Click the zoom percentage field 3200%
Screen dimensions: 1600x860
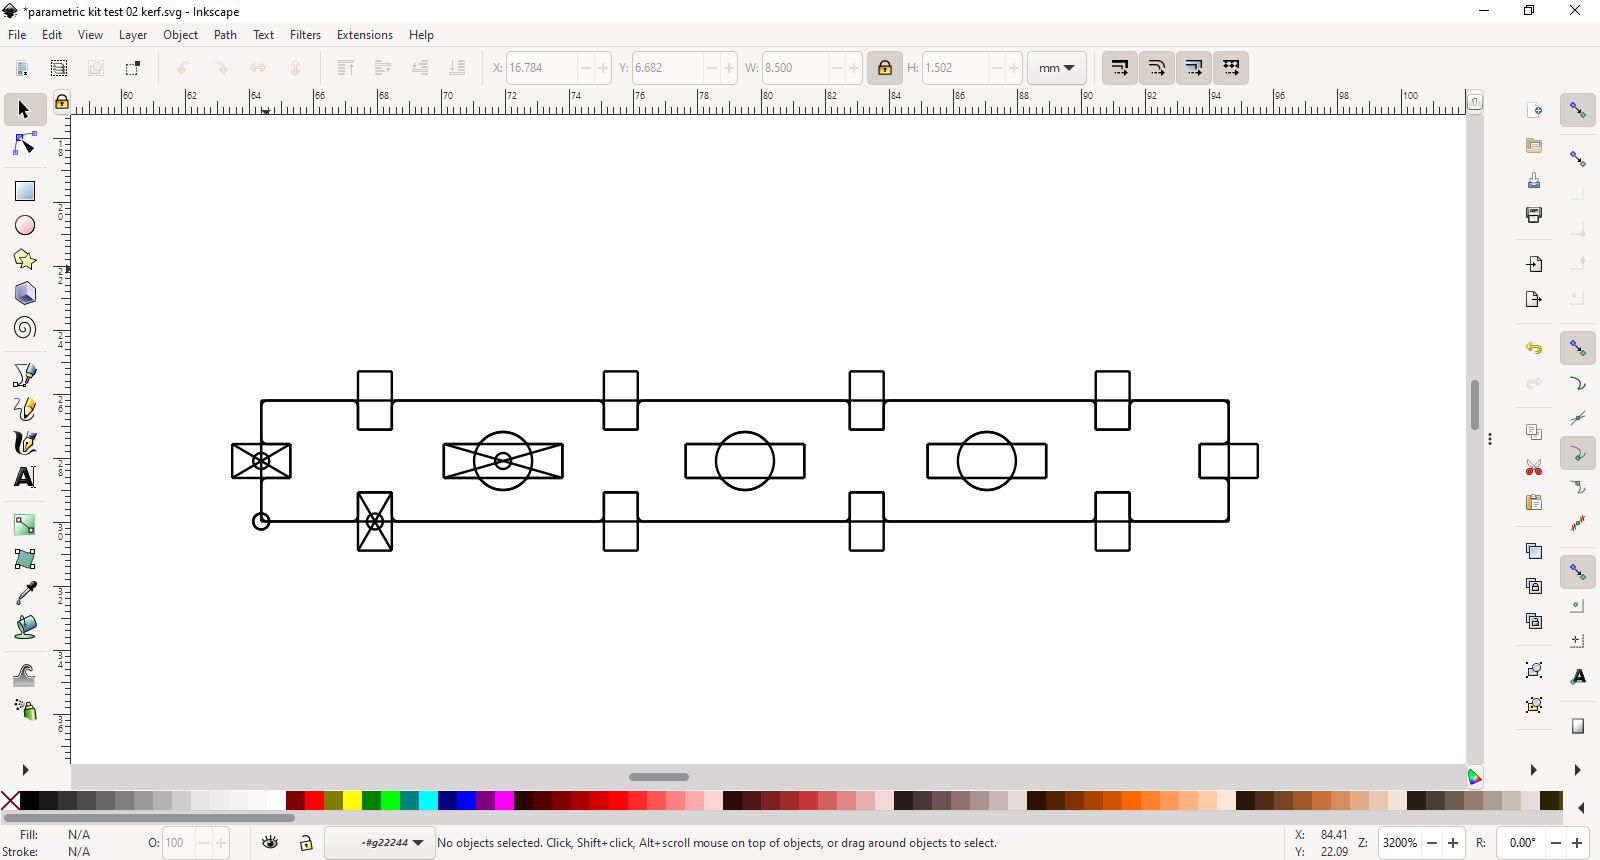click(x=1400, y=843)
